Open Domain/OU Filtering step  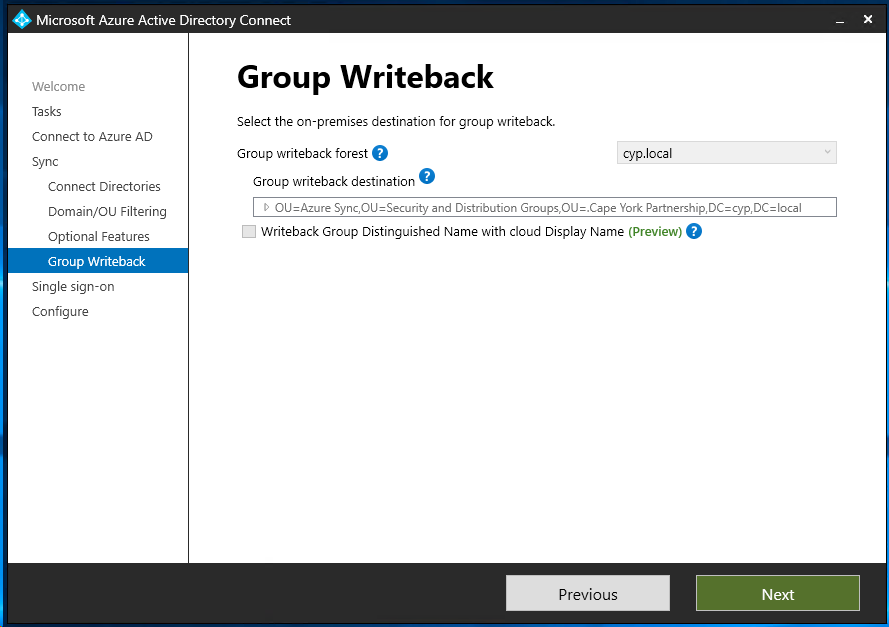107,211
